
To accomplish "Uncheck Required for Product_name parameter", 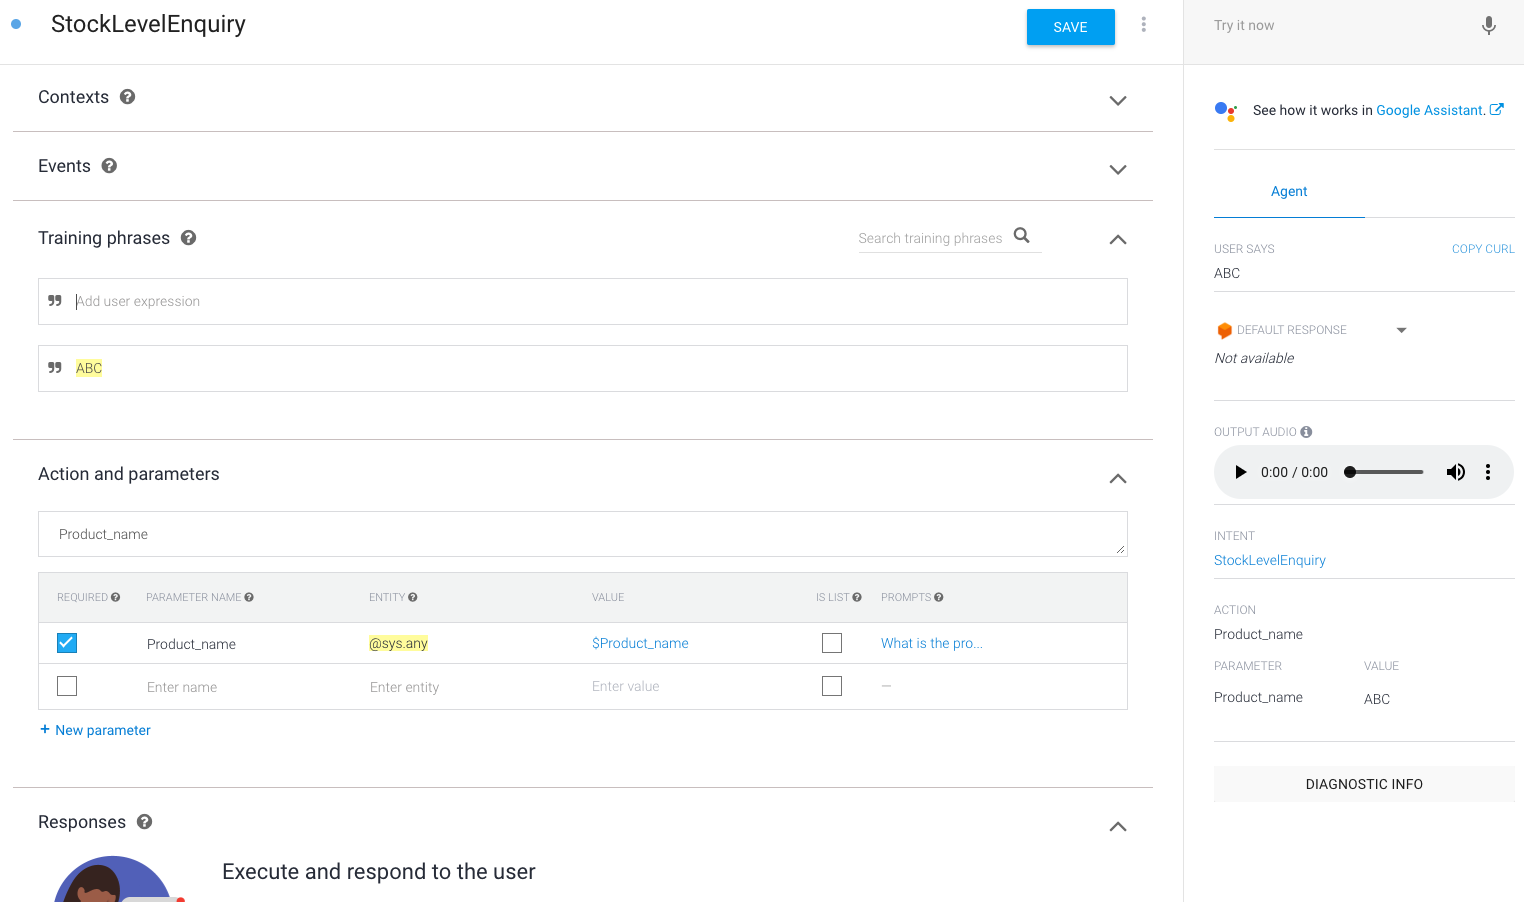I will 67,643.
